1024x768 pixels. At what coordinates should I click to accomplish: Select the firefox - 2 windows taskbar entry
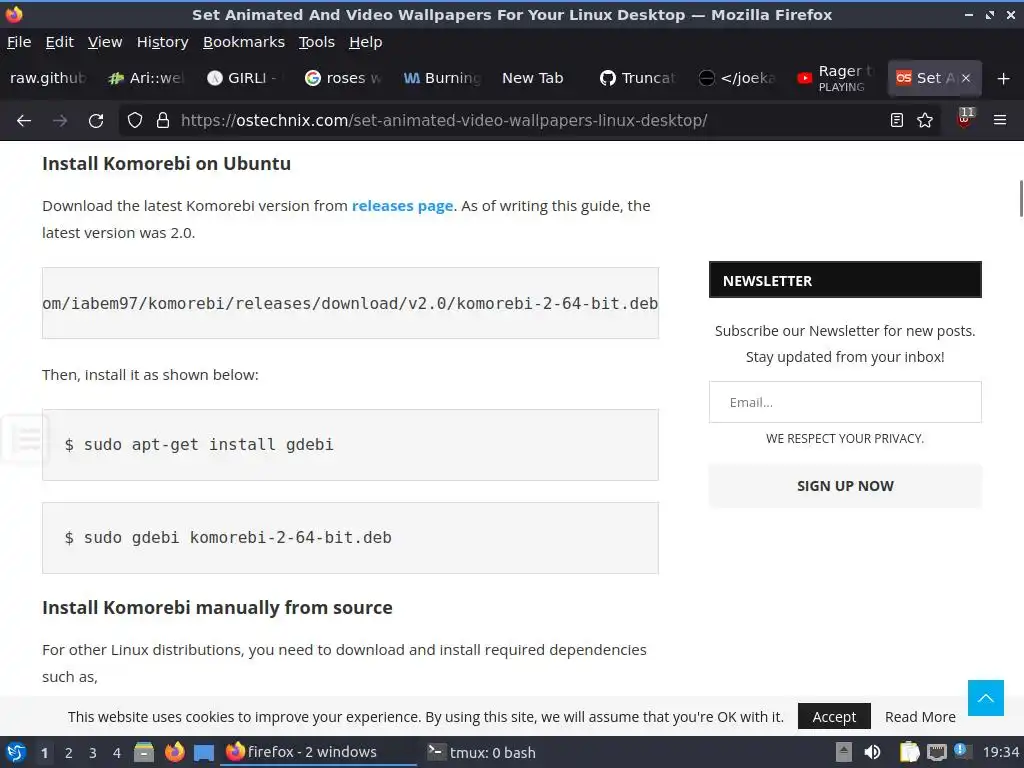319,752
